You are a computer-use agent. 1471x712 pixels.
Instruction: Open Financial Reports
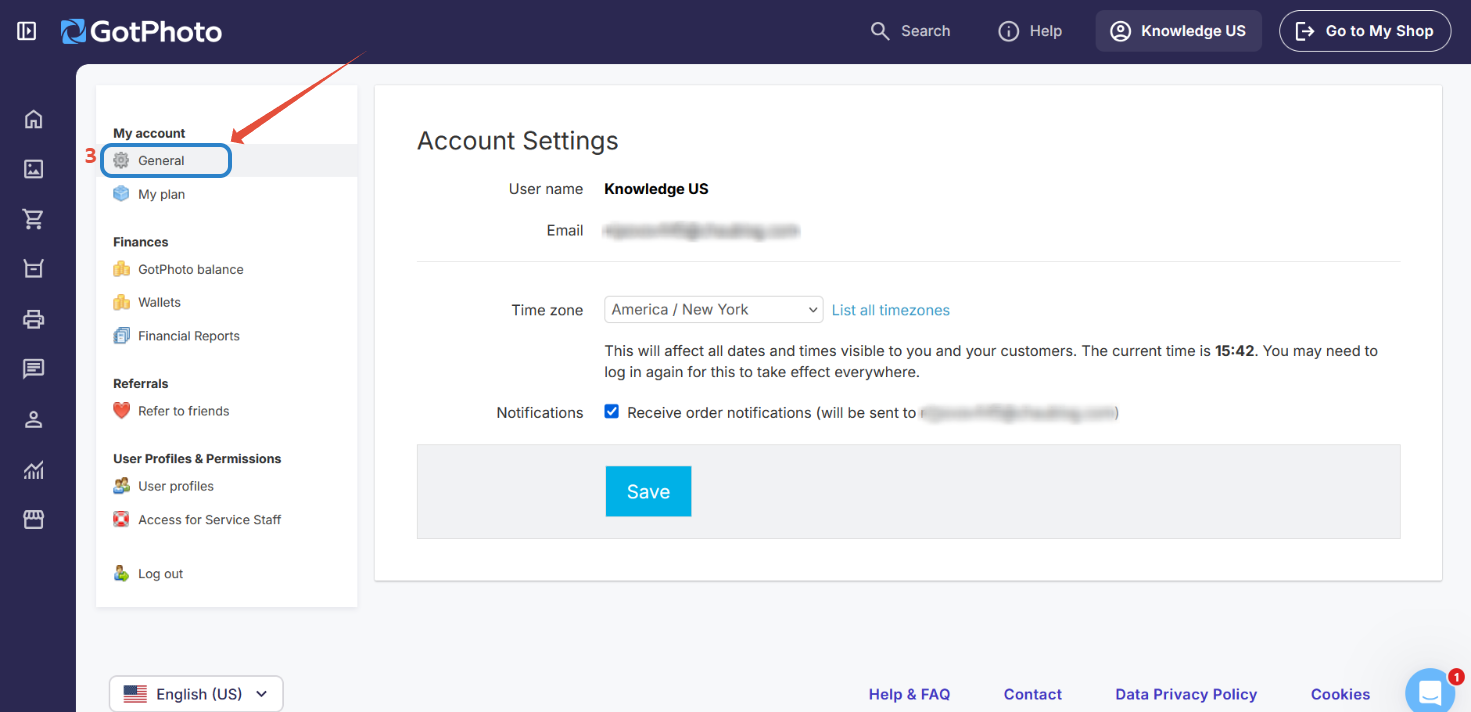[x=176, y=336]
